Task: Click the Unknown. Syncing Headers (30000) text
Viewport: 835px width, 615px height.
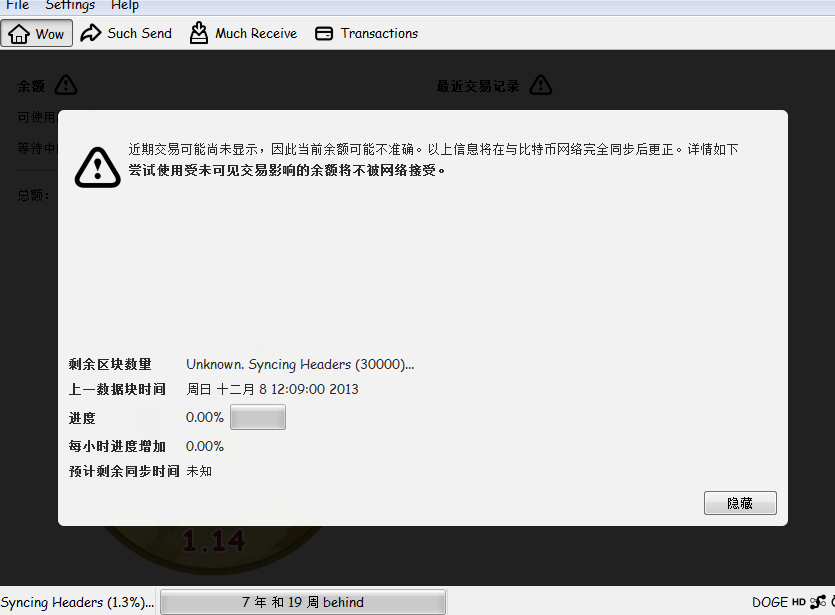Action: coord(300,364)
